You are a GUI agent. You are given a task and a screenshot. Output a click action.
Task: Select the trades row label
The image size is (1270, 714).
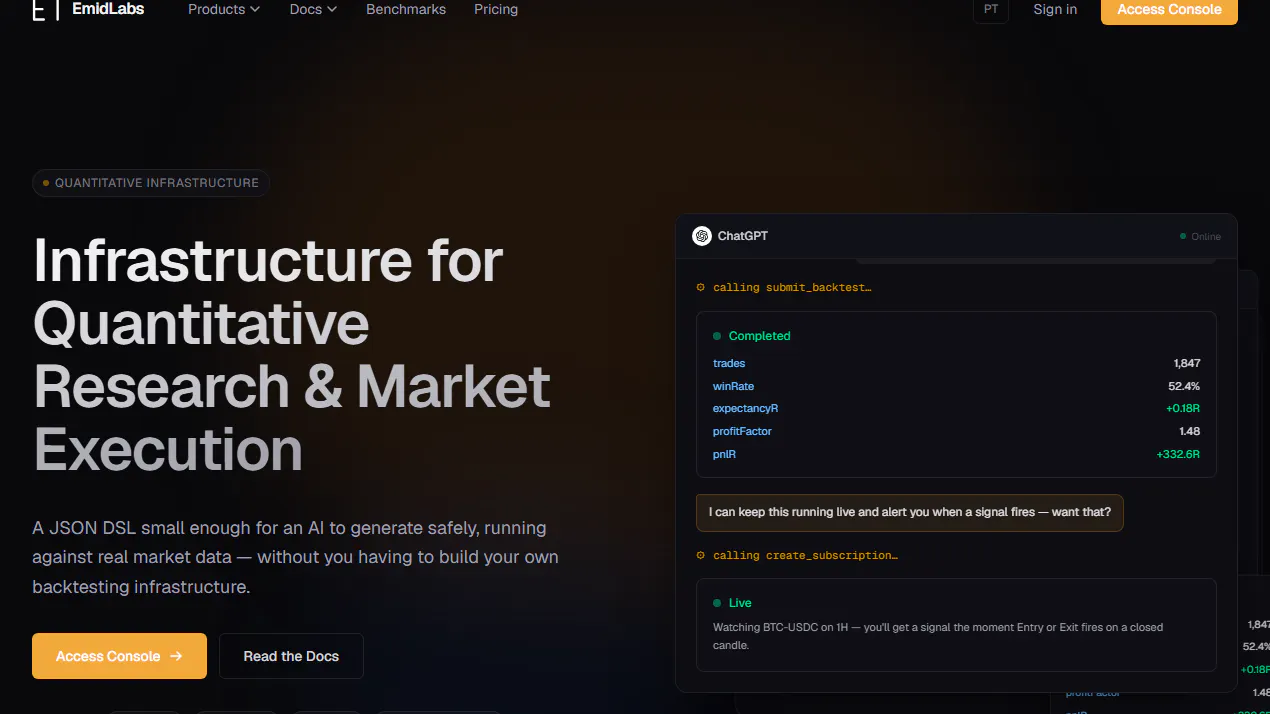729,363
